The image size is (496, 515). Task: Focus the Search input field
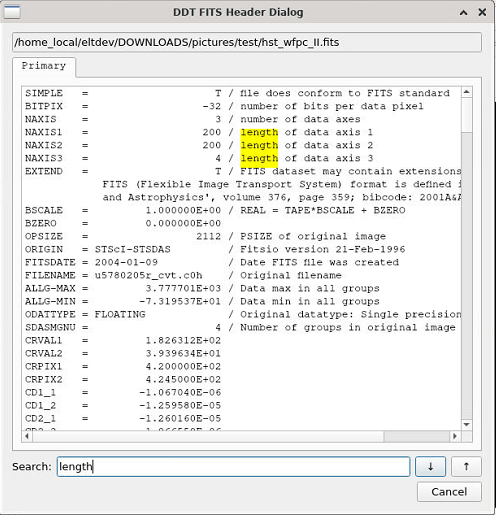tap(233, 466)
